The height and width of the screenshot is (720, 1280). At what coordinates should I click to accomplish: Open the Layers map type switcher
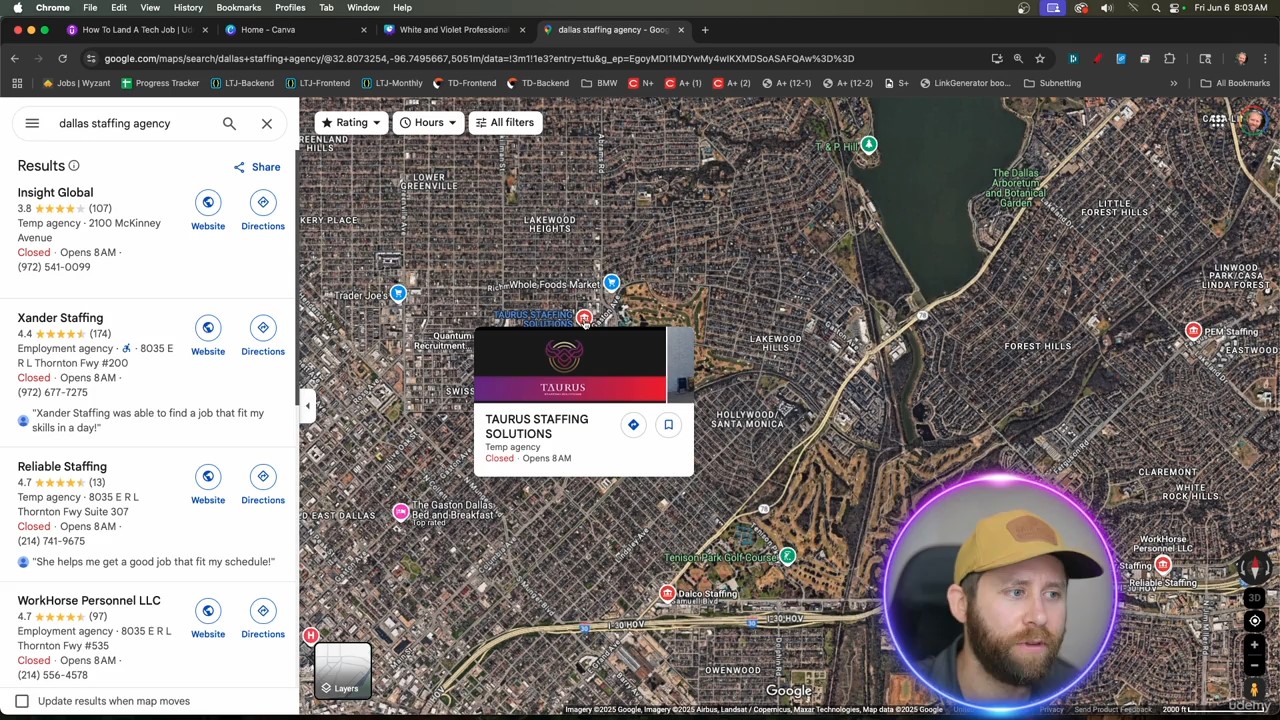point(343,671)
